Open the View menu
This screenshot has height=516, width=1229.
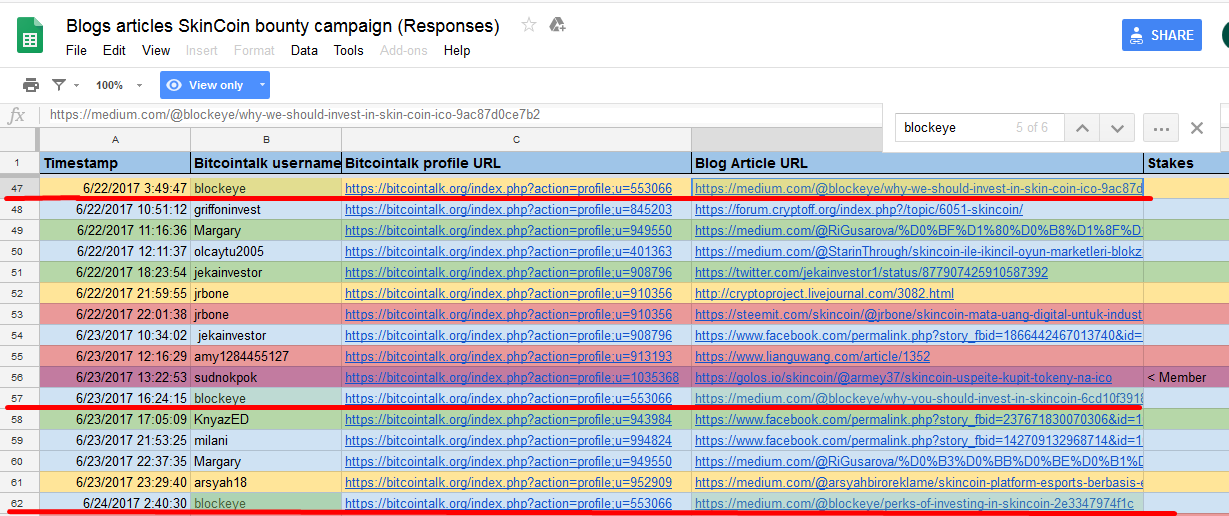click(x=156, y=50)
